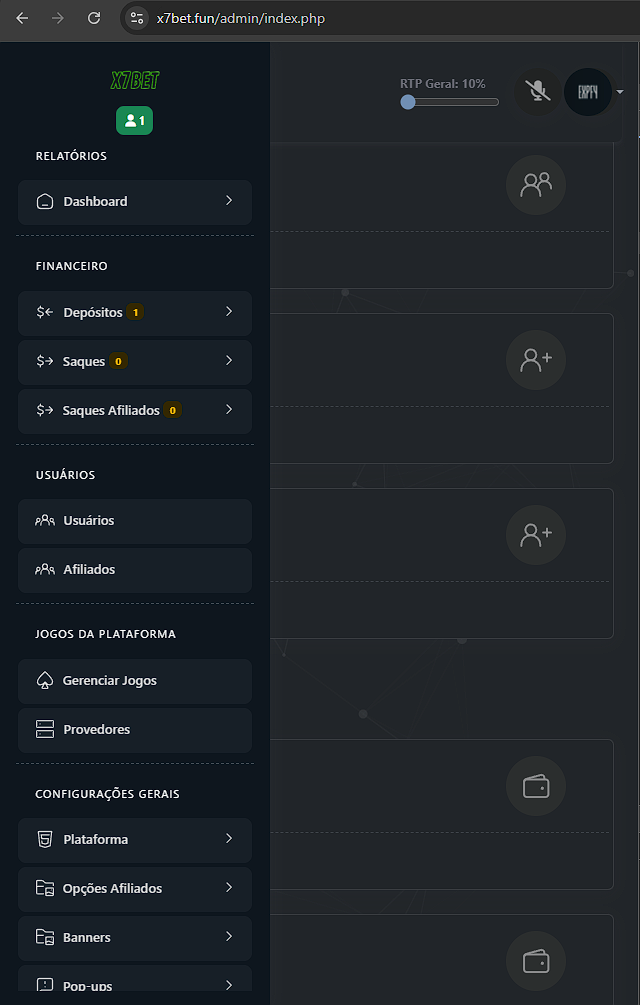Click the X7BET logo
This screenshot has width=640, height=1005.
pos(135,80)
